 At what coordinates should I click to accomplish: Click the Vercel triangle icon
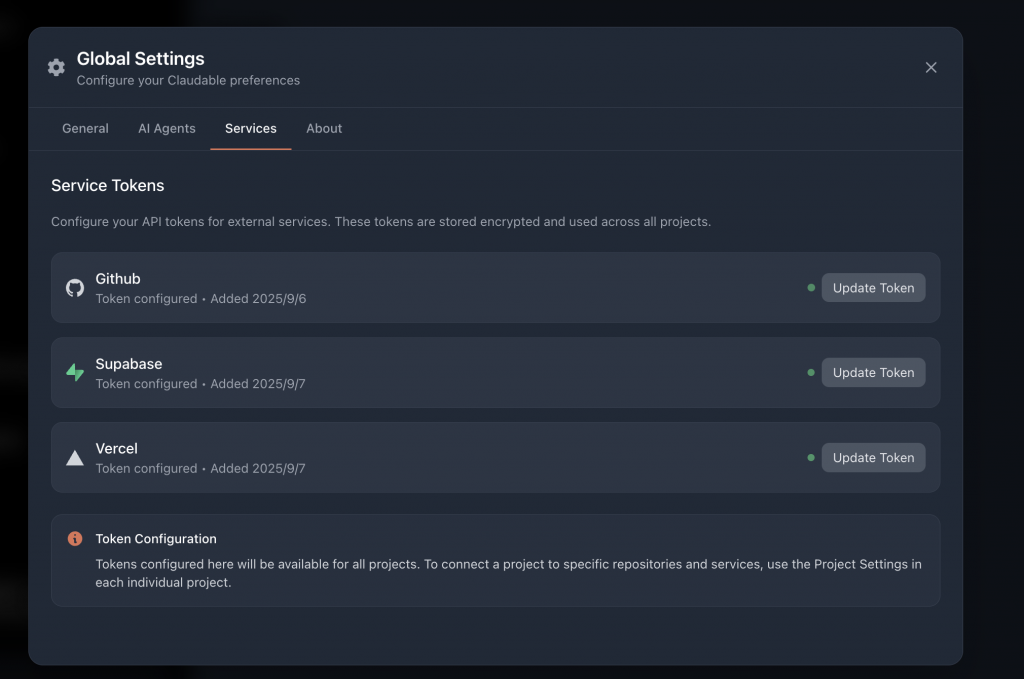[75, 458]
